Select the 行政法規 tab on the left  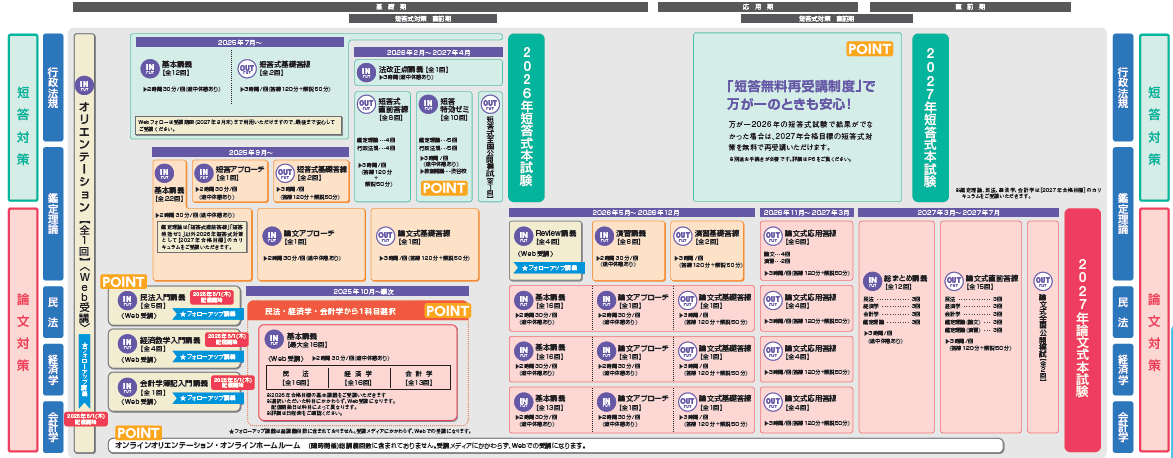click(54, 88)
